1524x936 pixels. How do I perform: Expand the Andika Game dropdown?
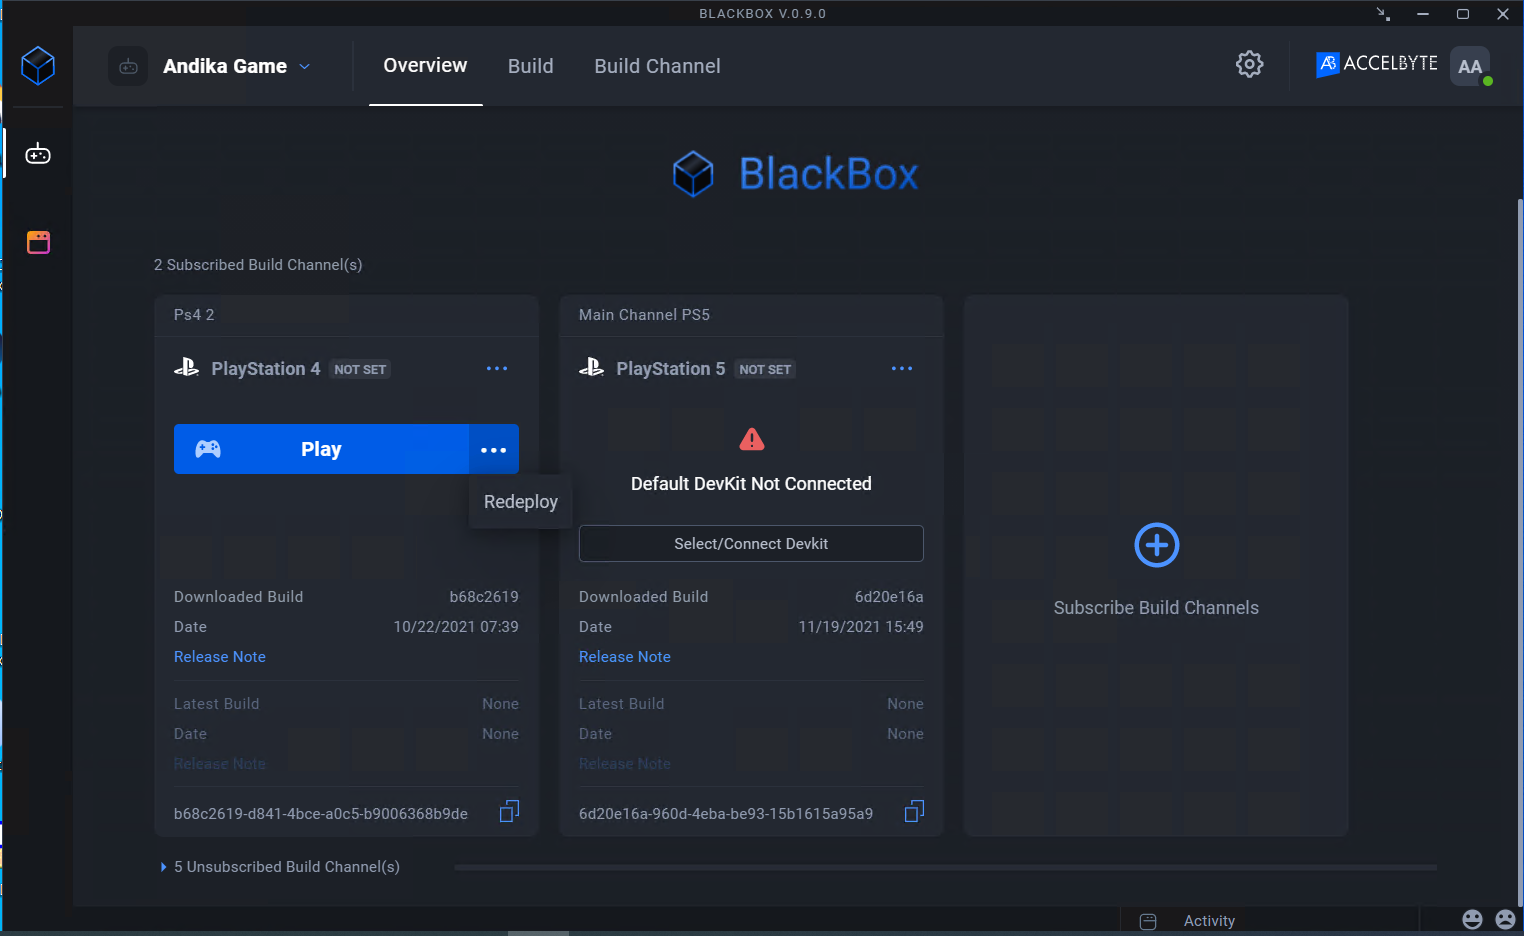click(x=305, y=67)
